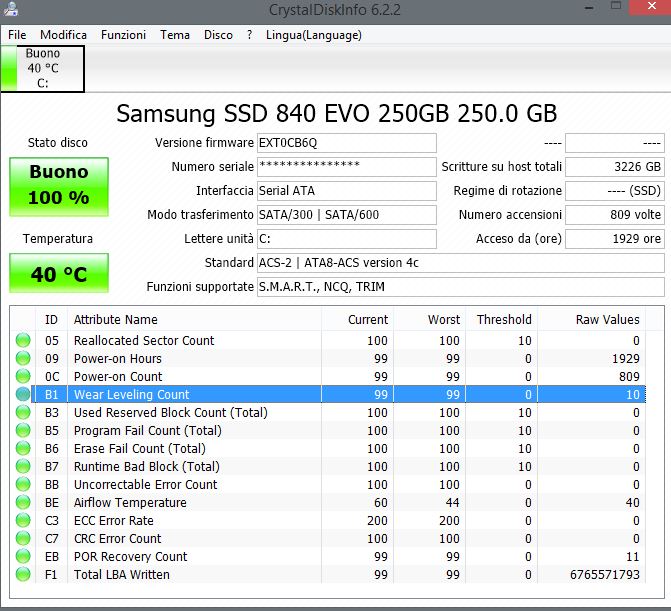Click status icon for Uncorrectable Error Count

click(23, 484)
